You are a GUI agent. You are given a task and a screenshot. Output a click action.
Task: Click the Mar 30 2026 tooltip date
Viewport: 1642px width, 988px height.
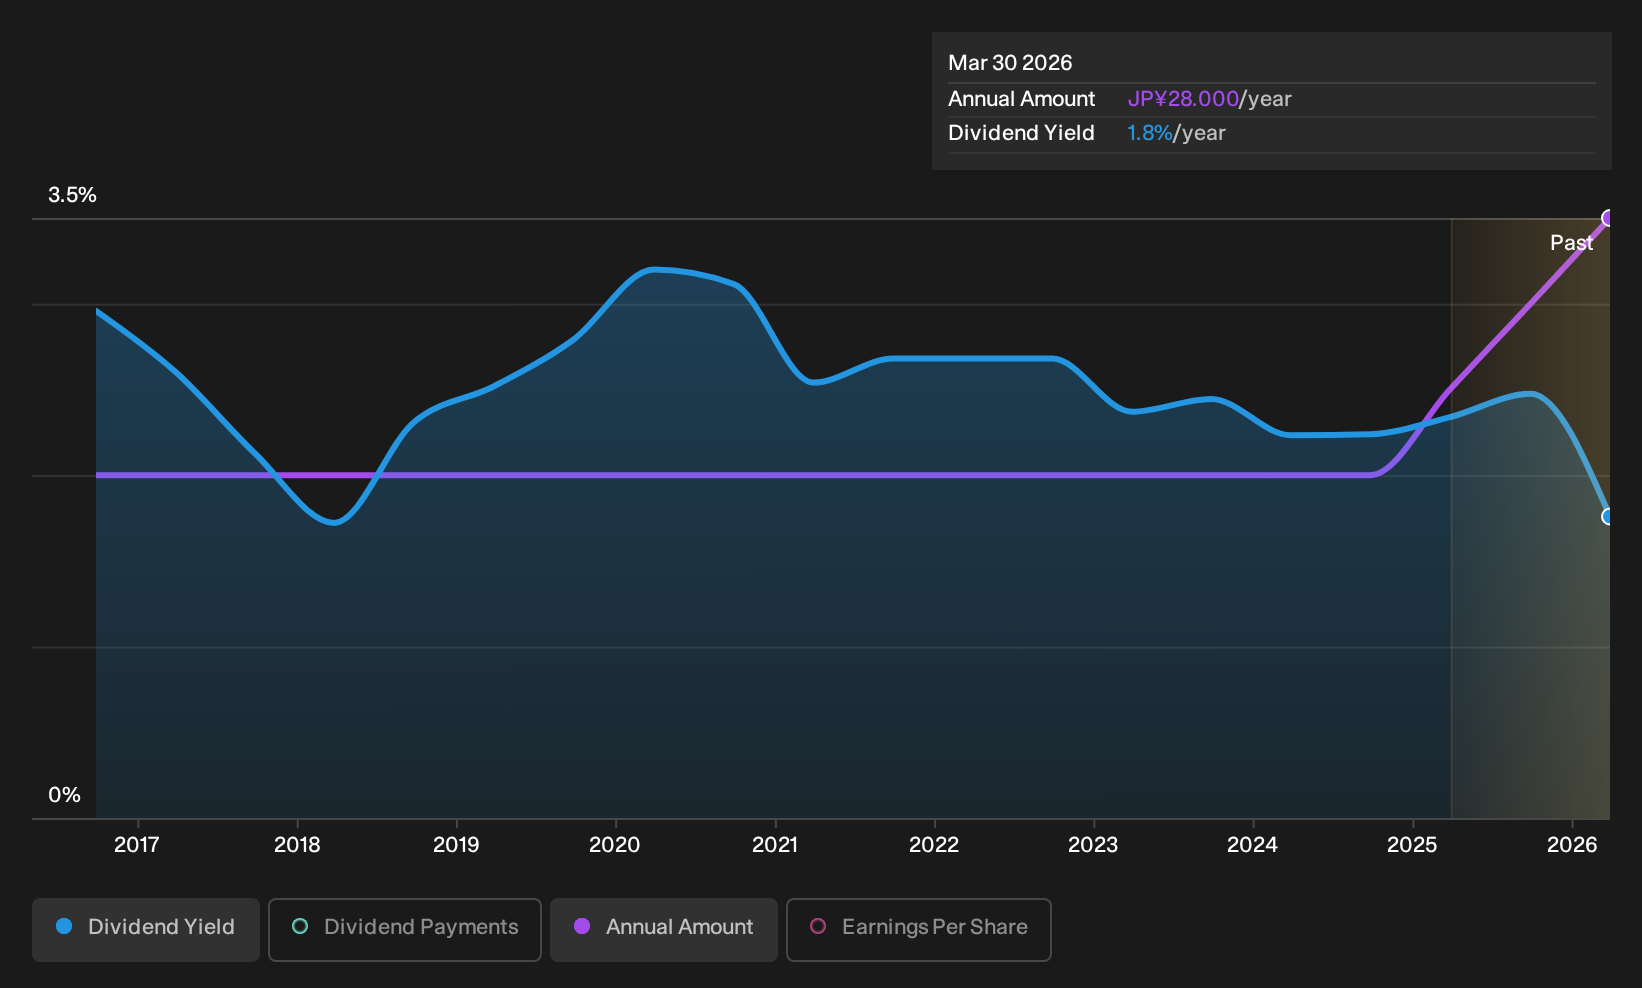coord(1010,63)
